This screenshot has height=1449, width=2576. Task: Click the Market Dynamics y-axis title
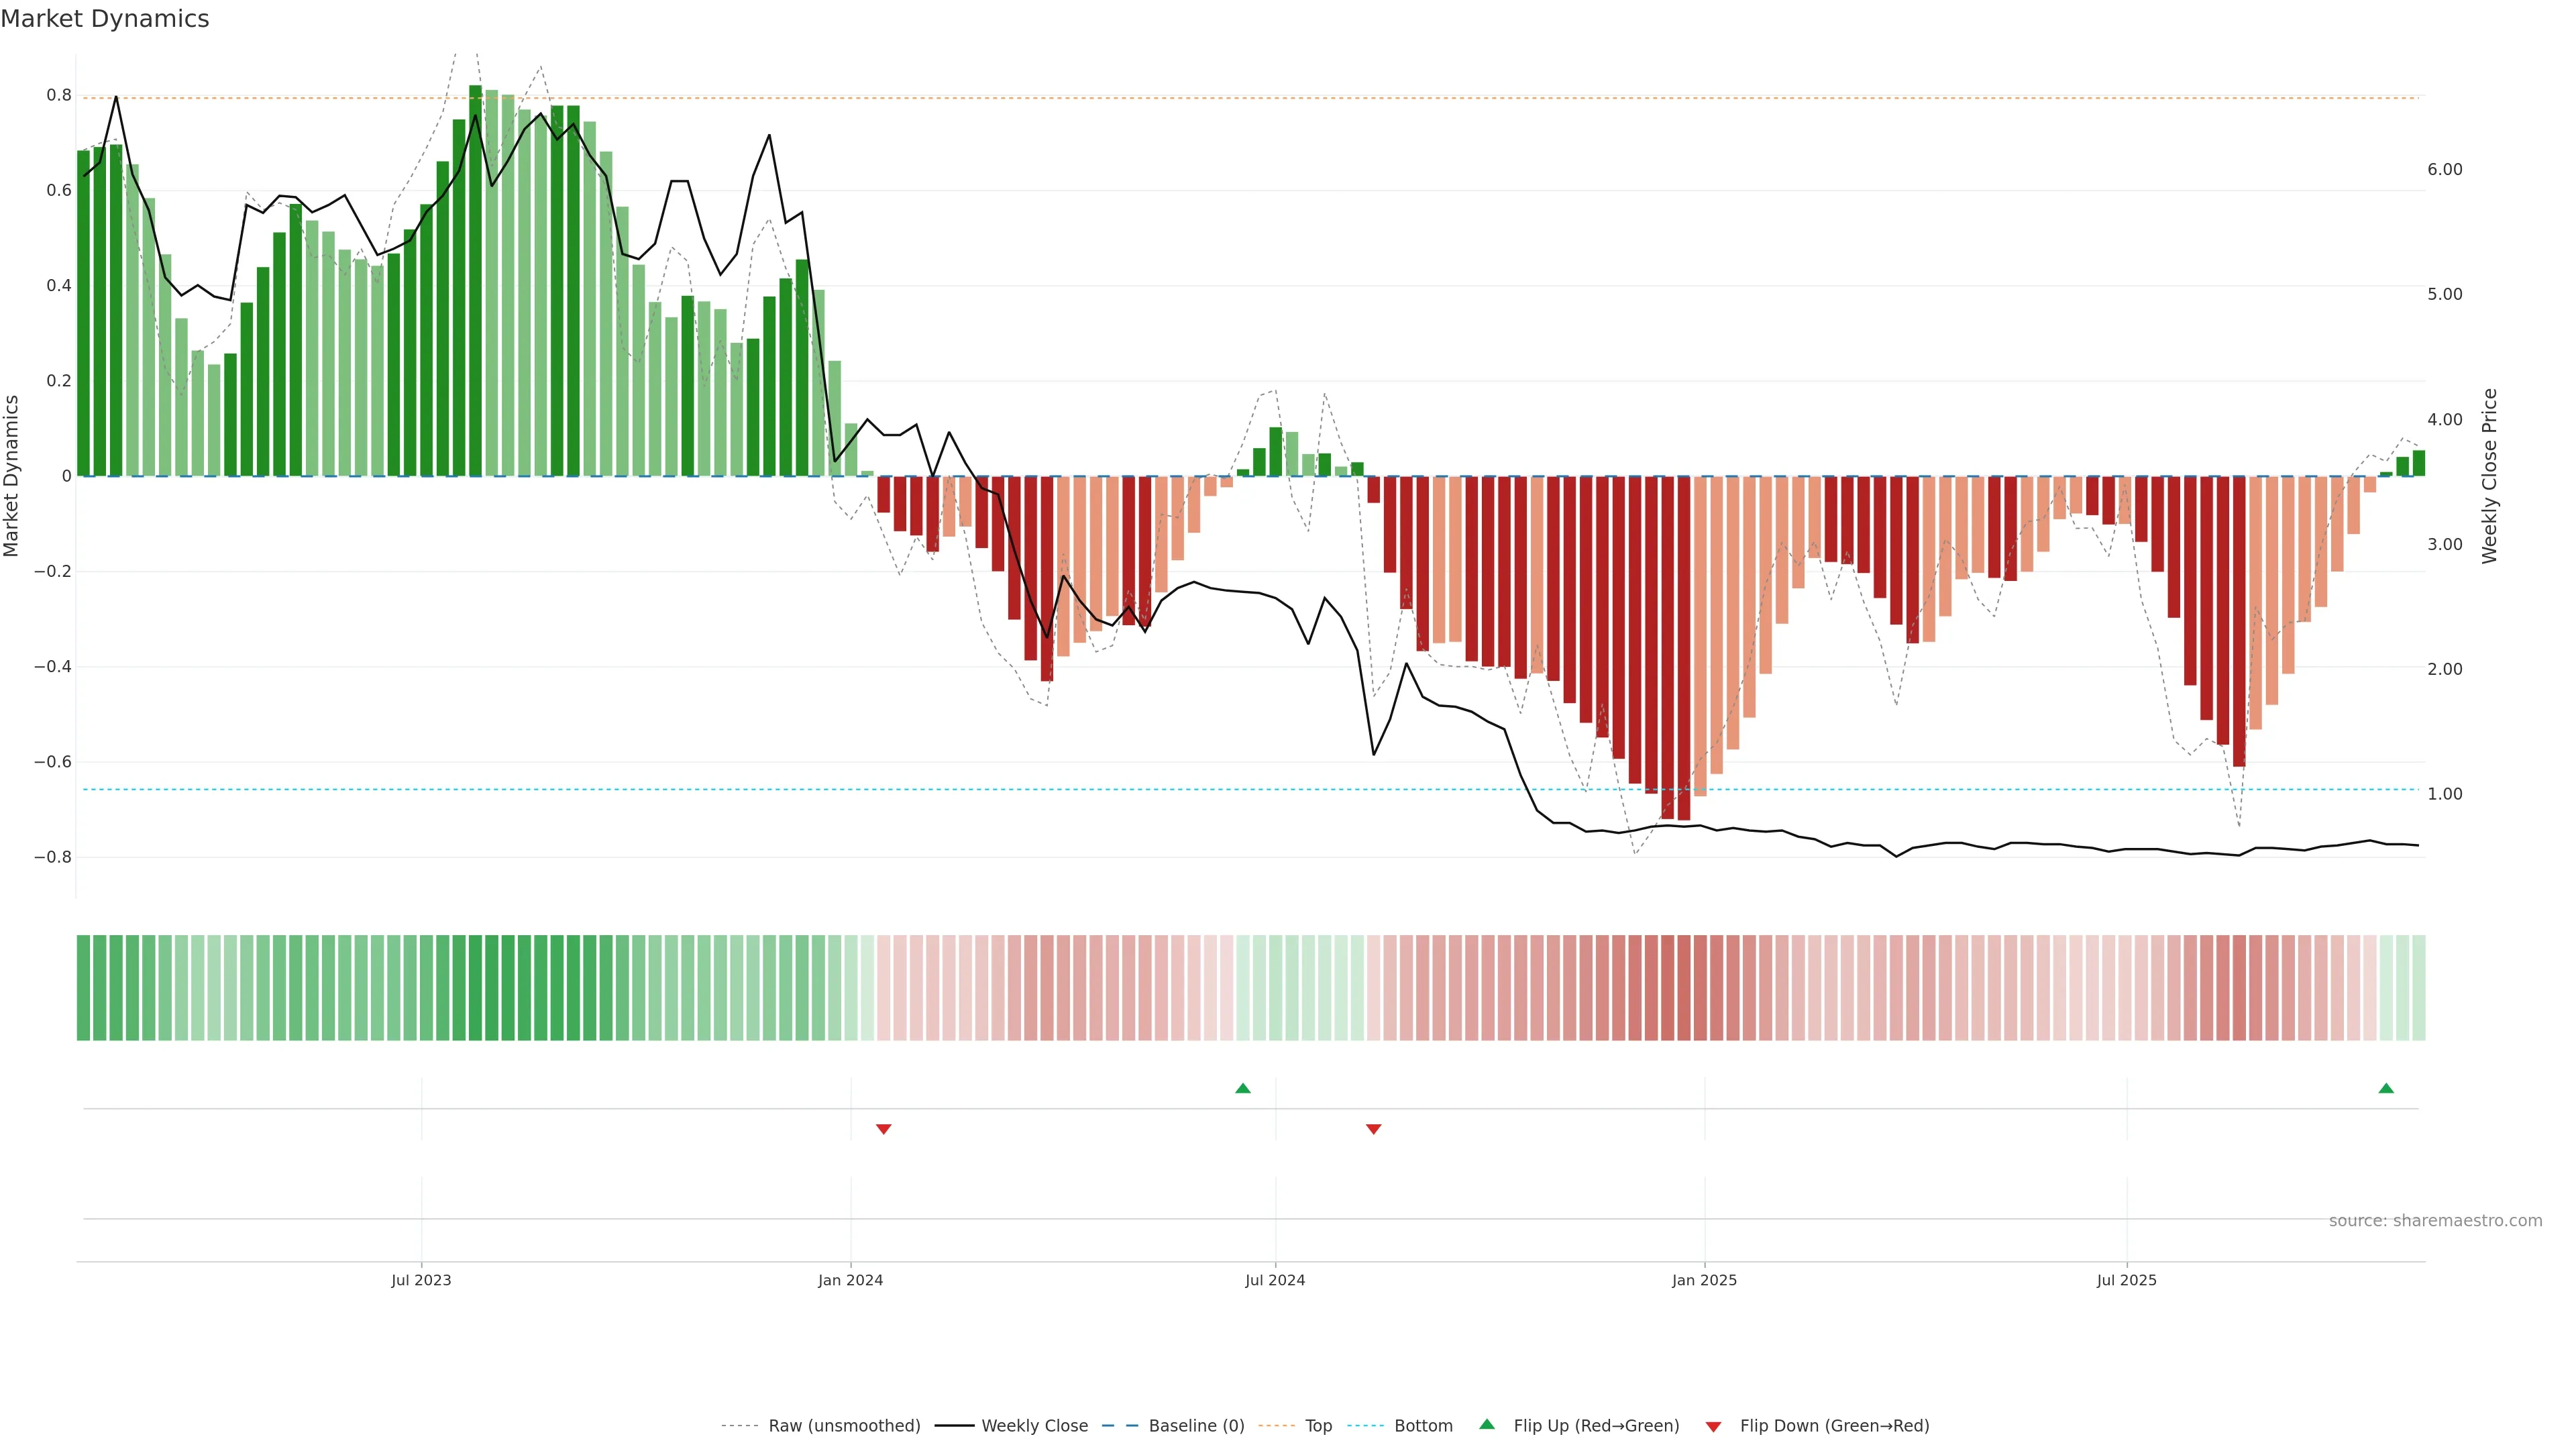pyautogui.click(x=12, y=476)
